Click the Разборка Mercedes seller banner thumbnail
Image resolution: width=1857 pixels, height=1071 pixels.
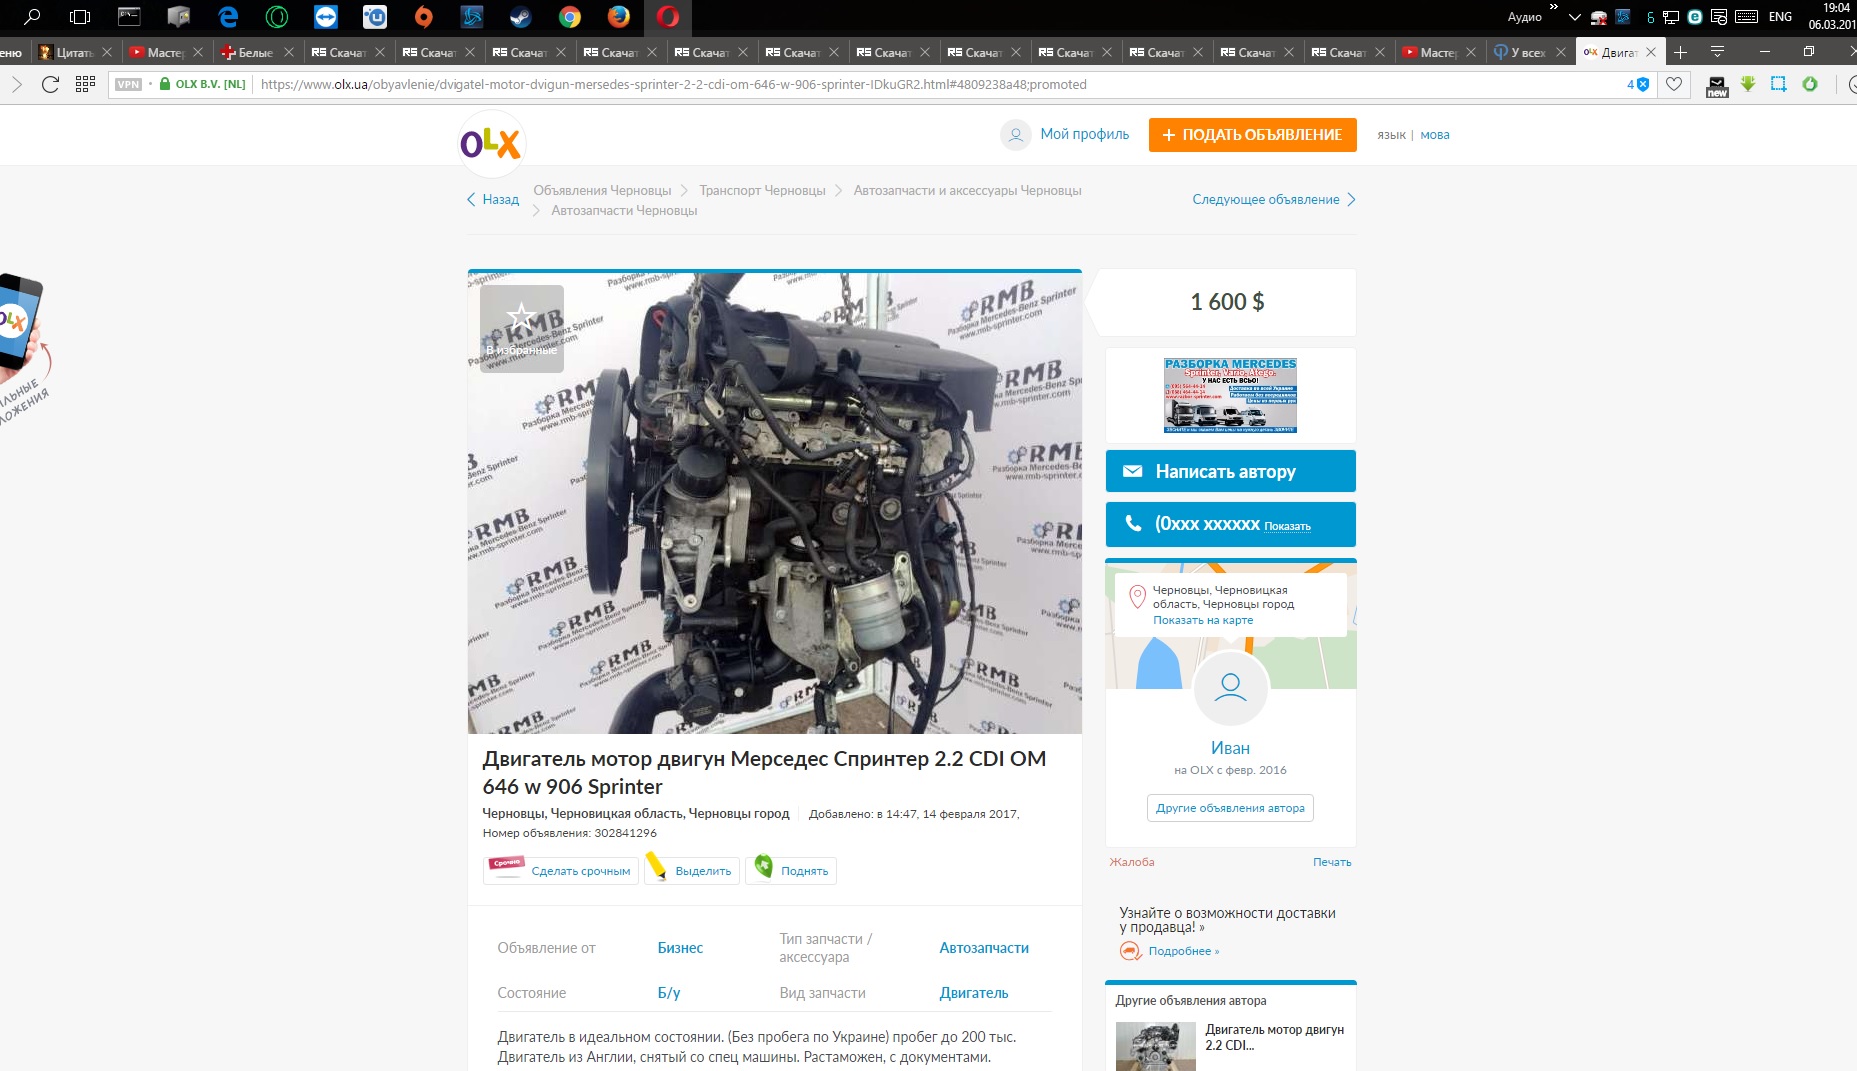pos(1230,395)
